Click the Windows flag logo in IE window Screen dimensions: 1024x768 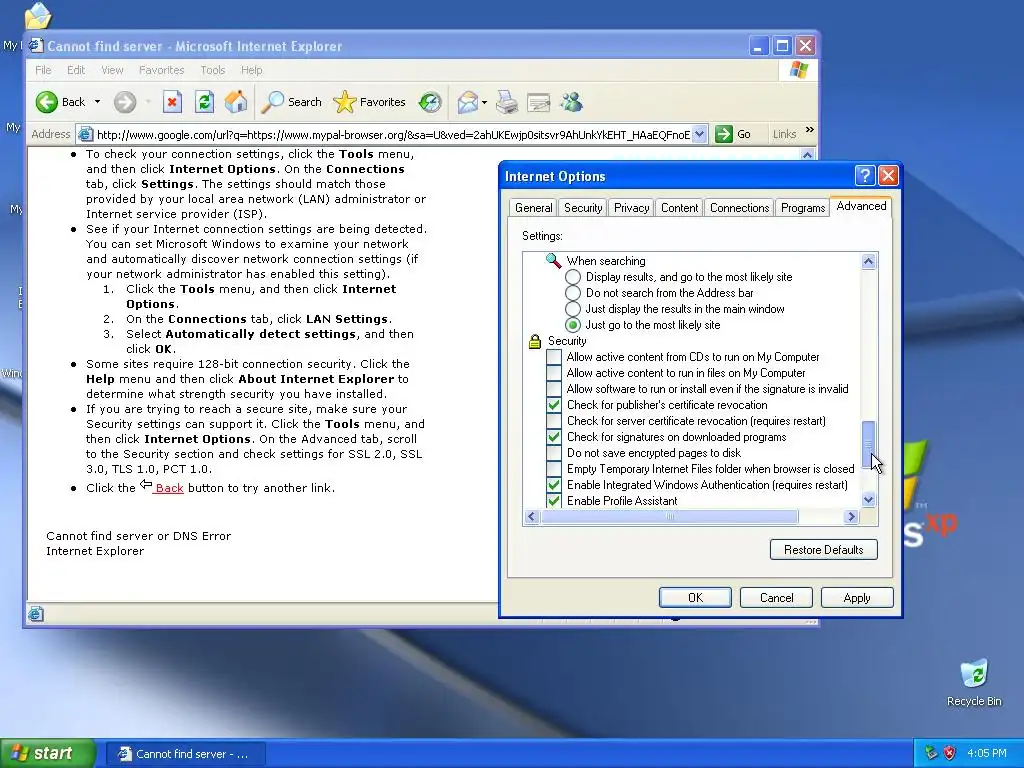(x=798, y=70)
